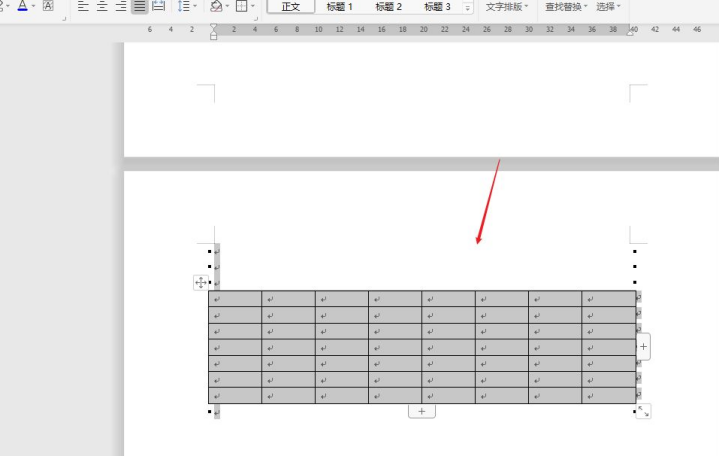Viewport: 720px width, 458px height.
Task: Align paragraph text to the left
Action: (83, 6)
